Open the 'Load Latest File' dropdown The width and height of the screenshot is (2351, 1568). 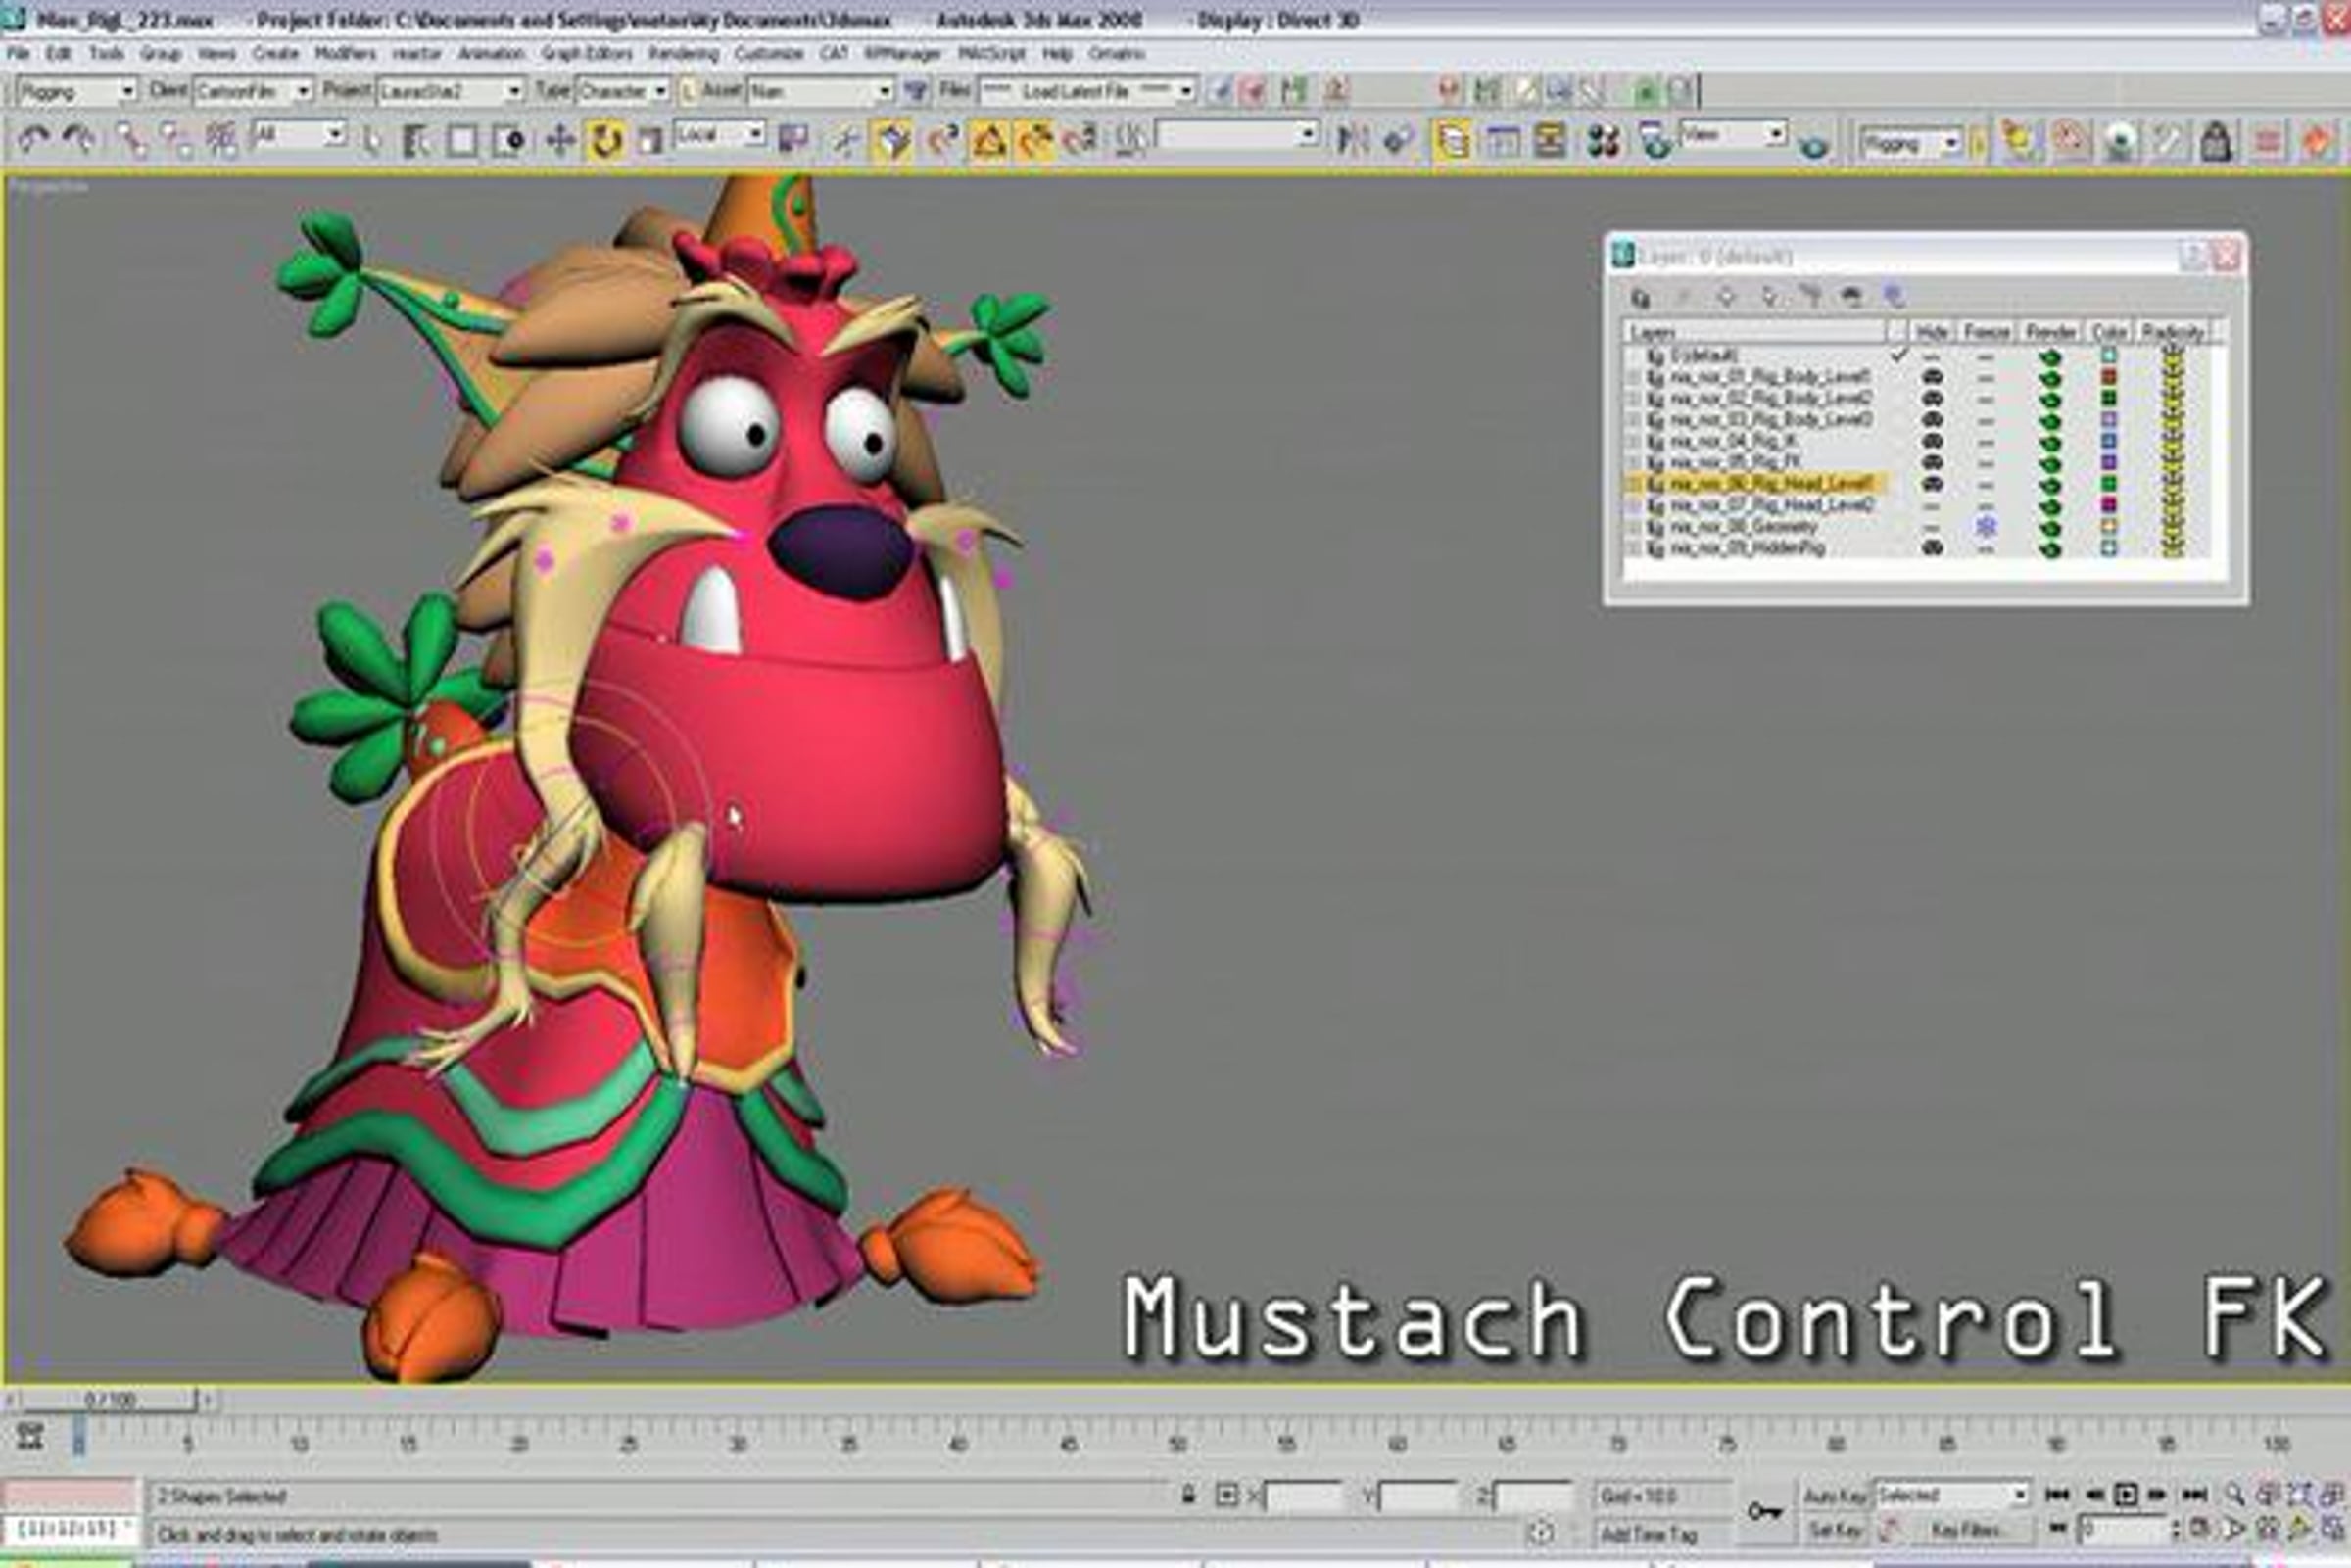(x=1086, y=91)
